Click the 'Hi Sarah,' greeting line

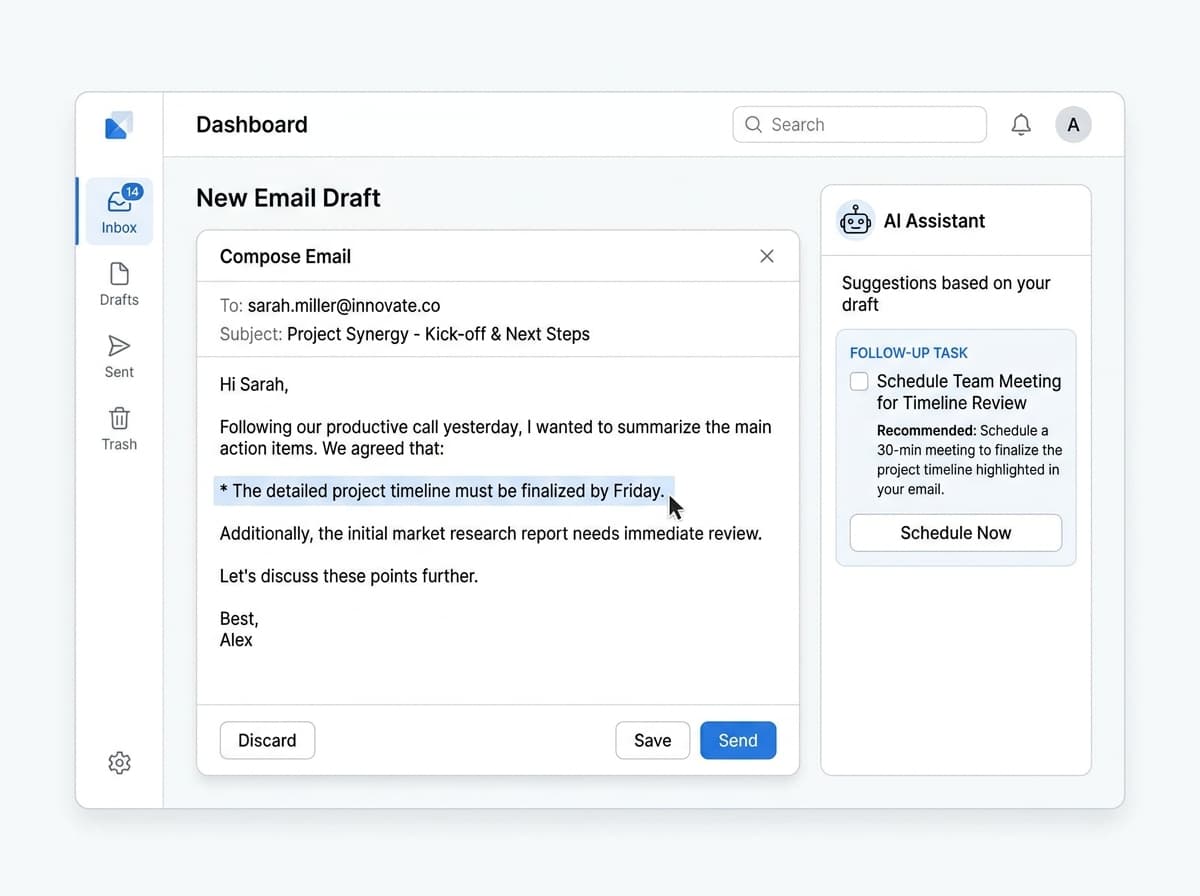click(254, 385)
